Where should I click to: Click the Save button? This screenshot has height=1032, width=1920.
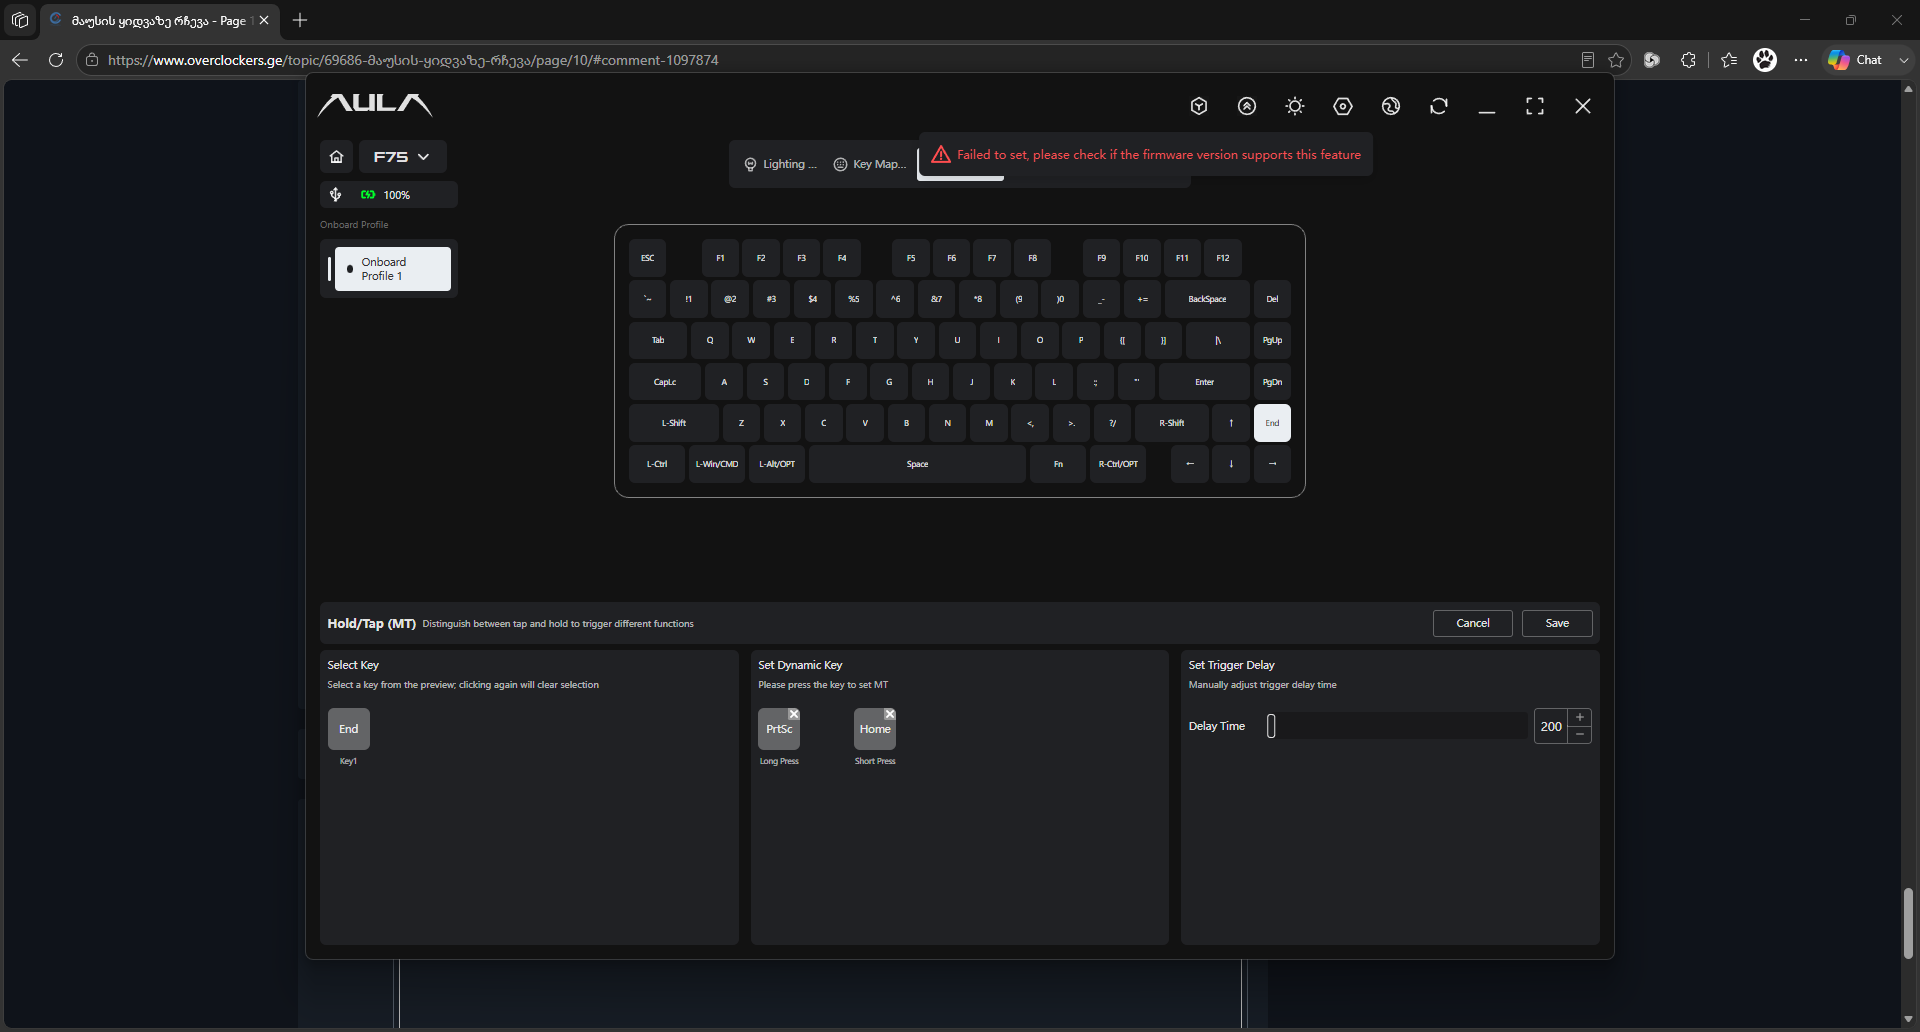(x=1557, y=623)
